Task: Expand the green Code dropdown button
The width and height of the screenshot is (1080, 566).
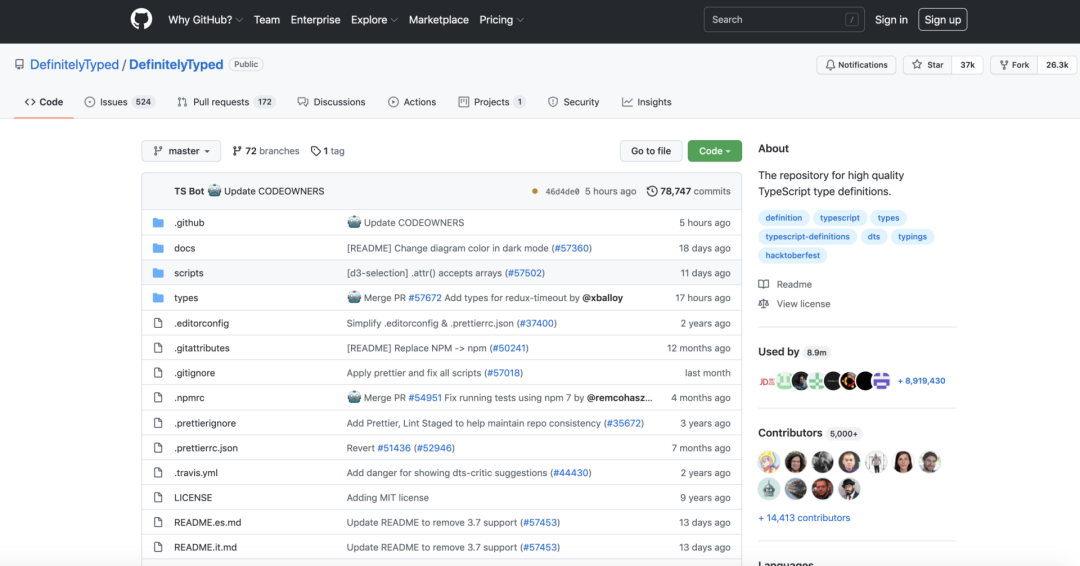Action: (x=714, y=151)
